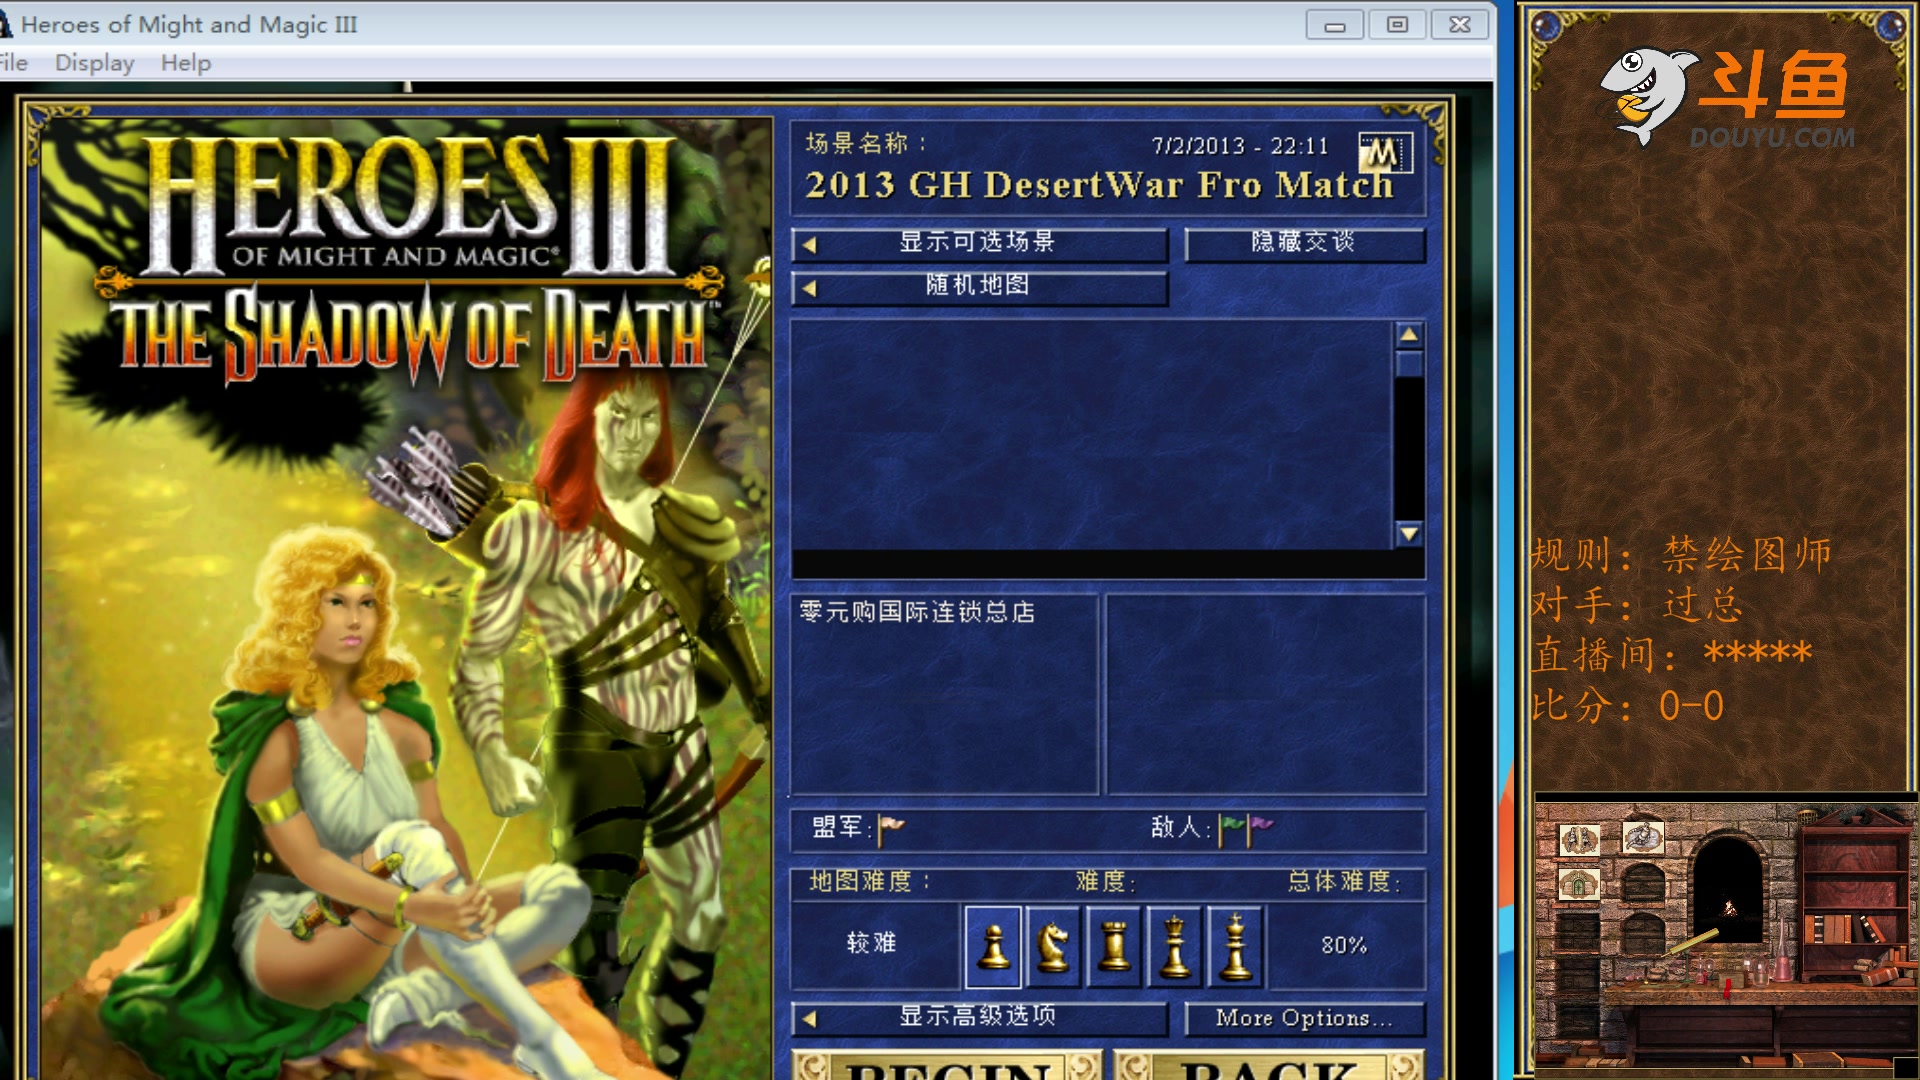
Task: Click left arrow on 显示可选场景 button
Action: click(x=809, y=245)
